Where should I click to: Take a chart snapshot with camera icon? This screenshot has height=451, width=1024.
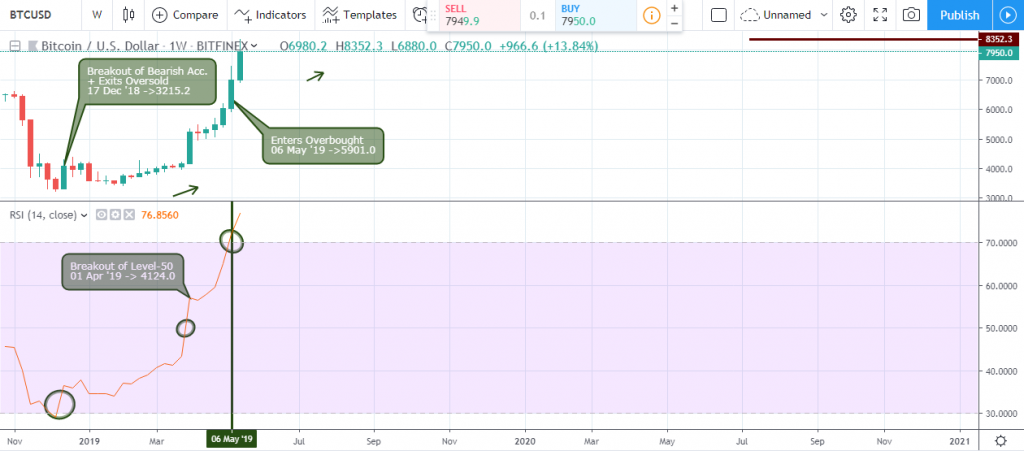[x=912, y=14]
